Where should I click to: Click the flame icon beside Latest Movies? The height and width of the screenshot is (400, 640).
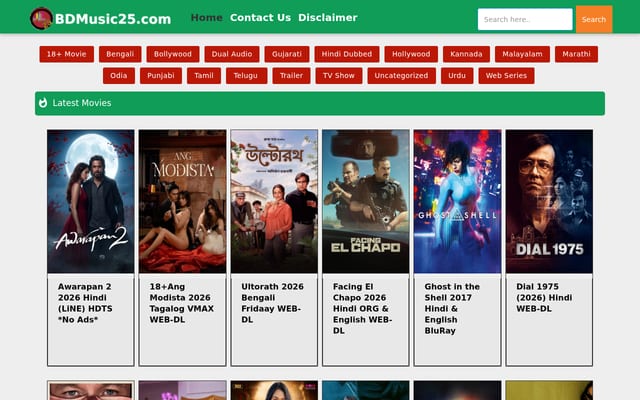coord(43,103)
